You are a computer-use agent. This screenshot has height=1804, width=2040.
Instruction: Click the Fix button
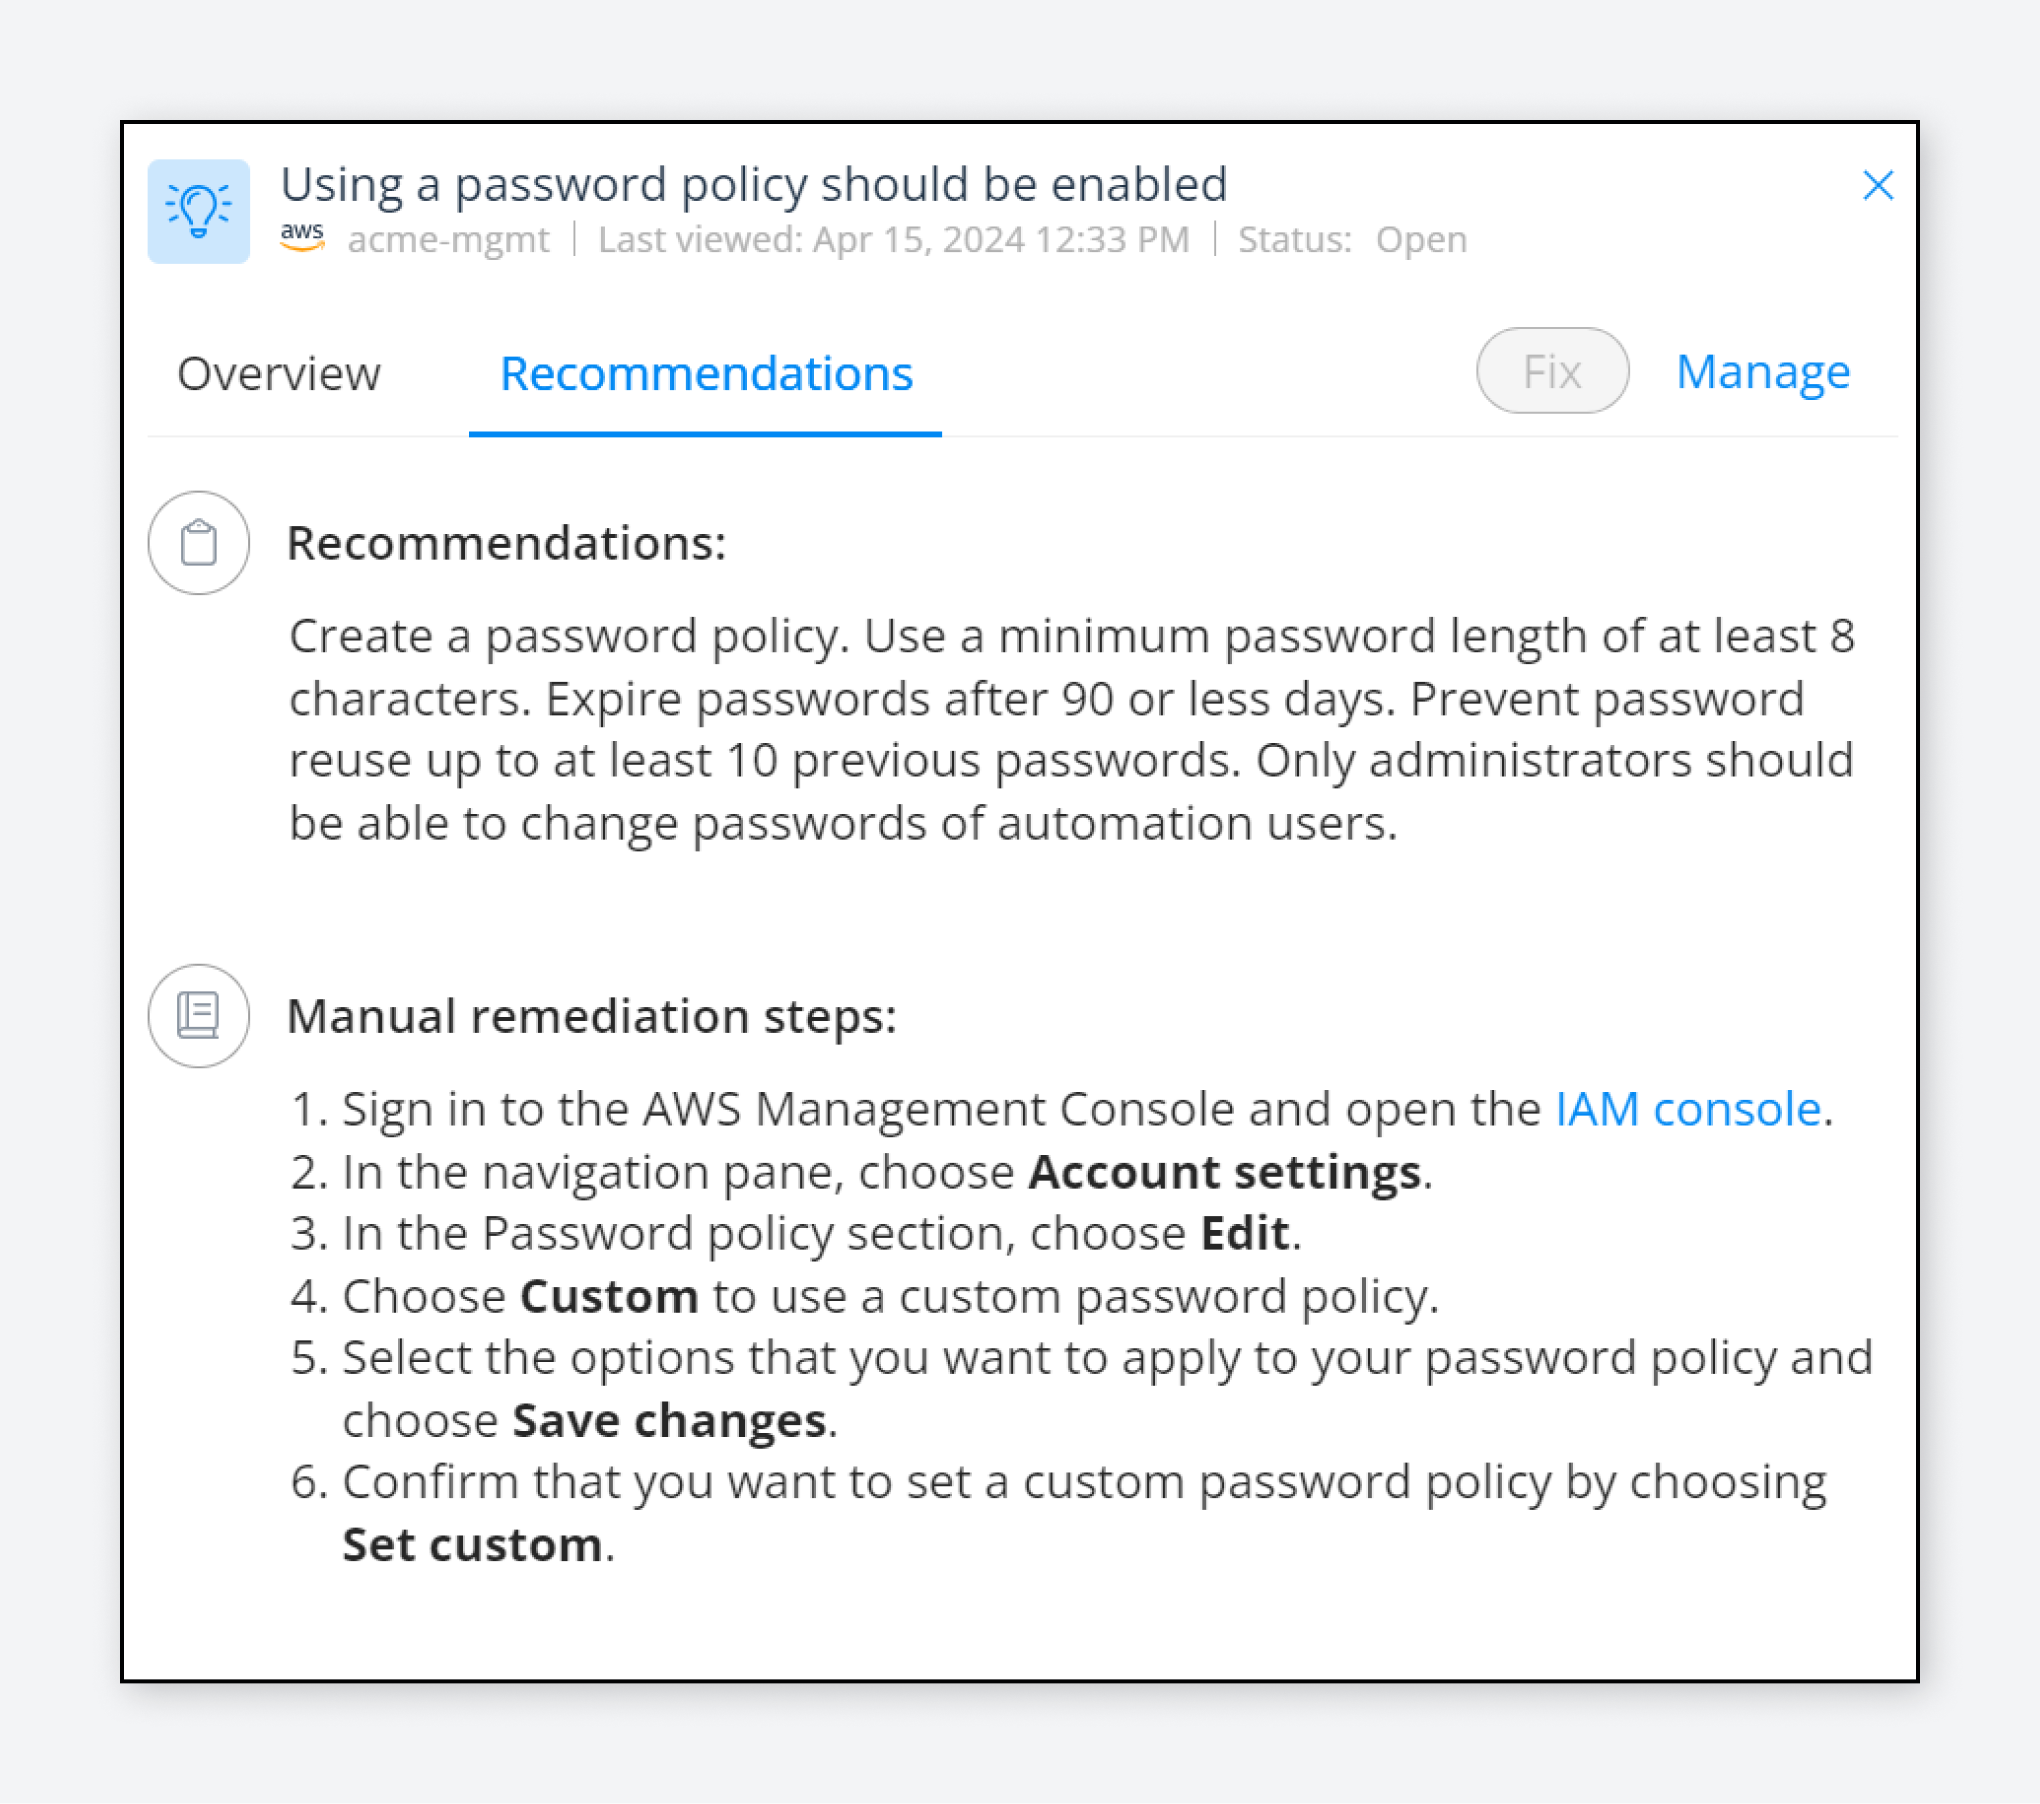click(x=1549, y=369)
